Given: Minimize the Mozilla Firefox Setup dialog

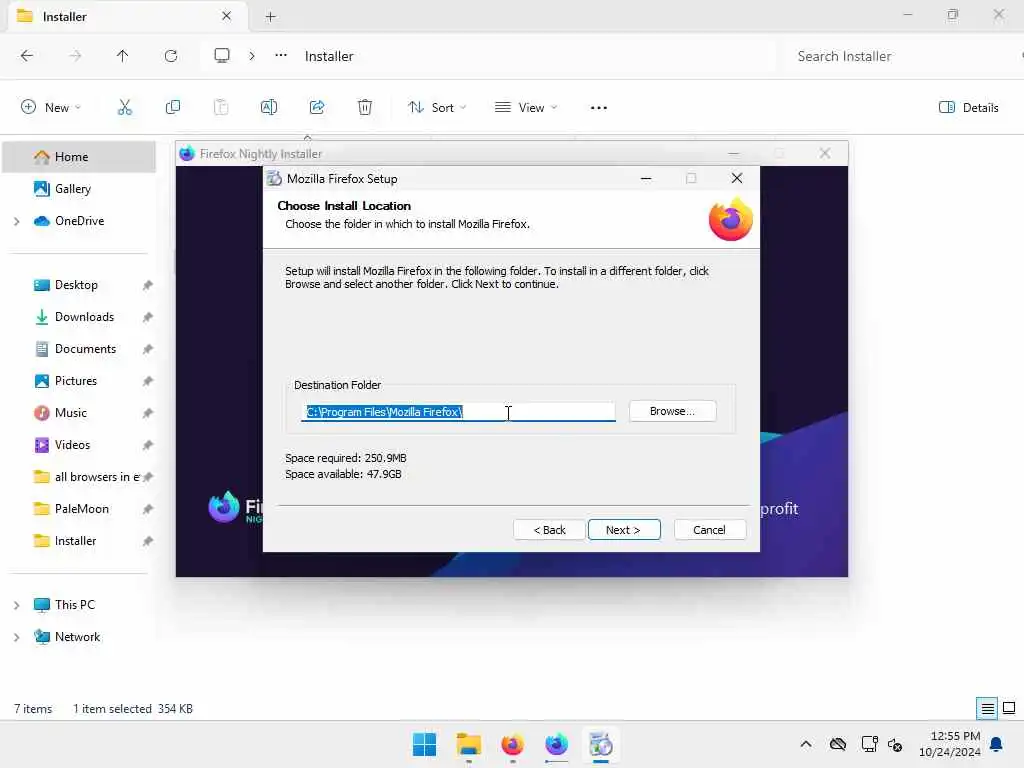Looking at the screenshot, I should click(x=646, y=178).
